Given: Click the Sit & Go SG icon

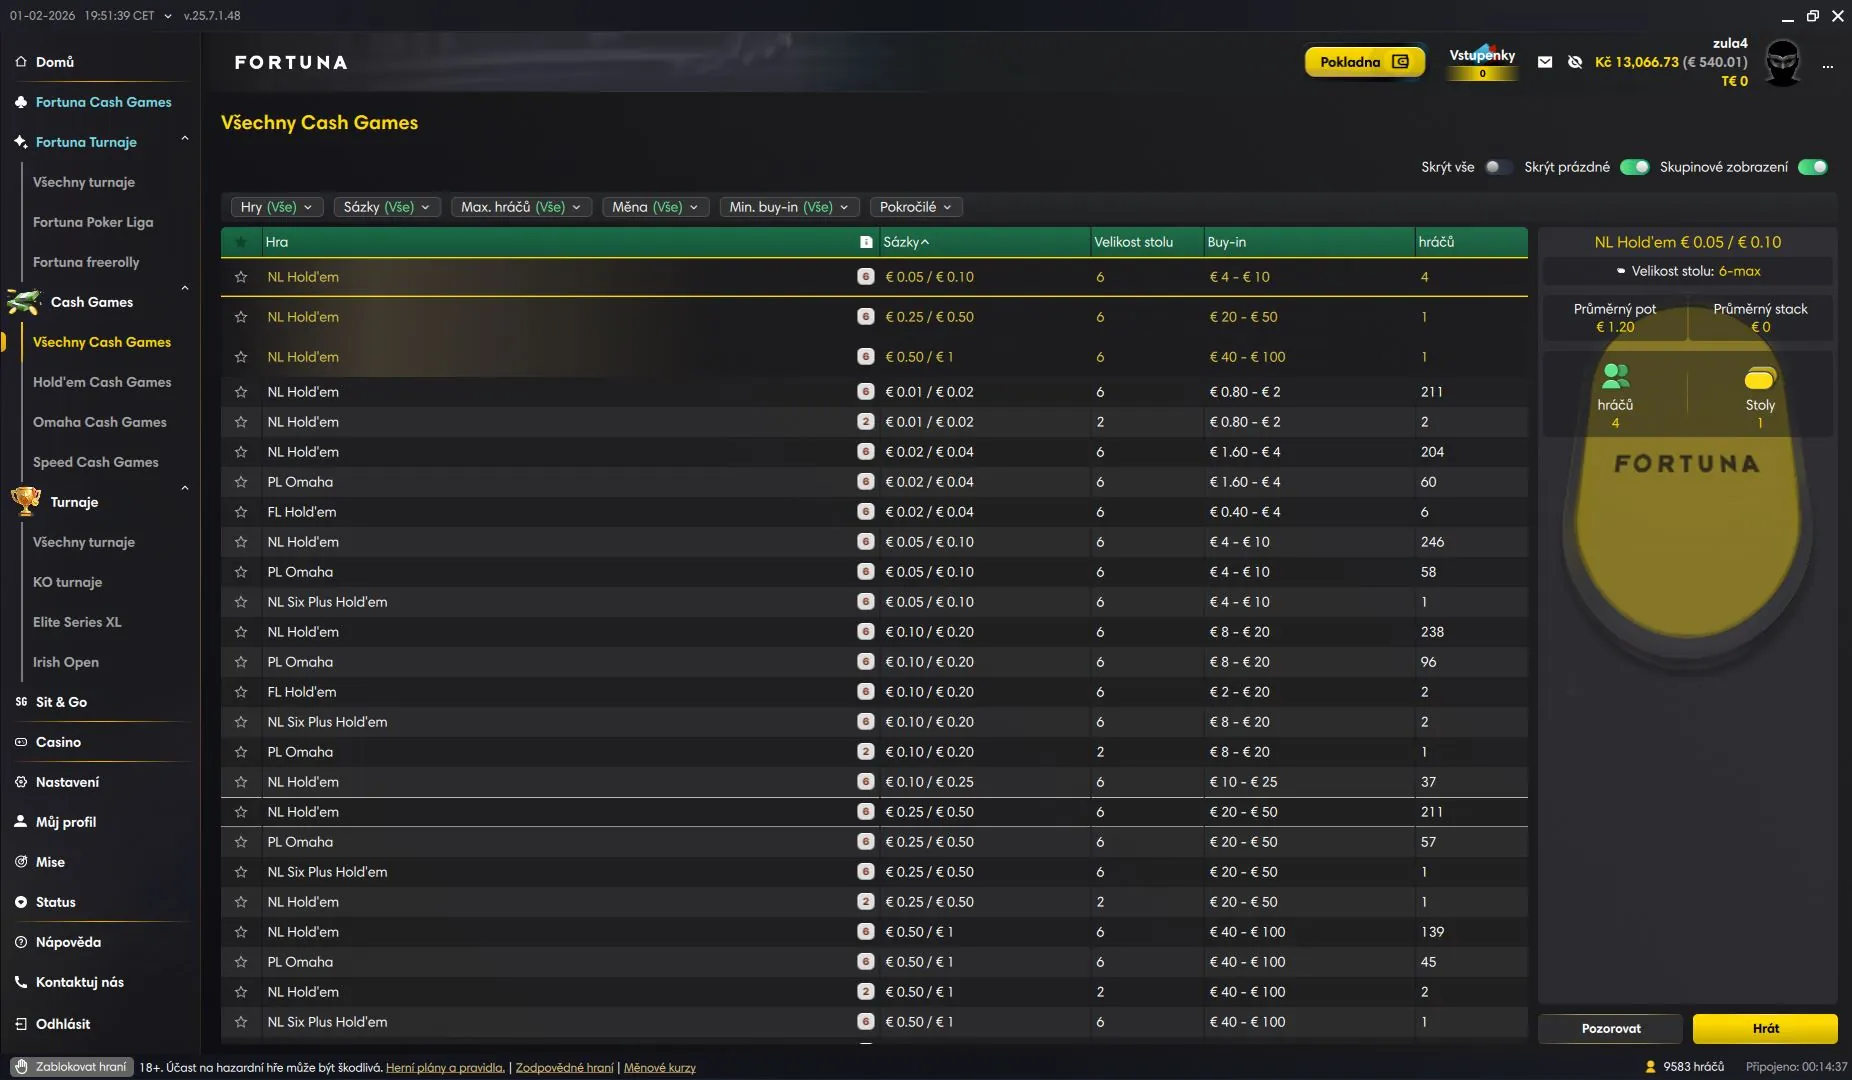Looking at the screenshot, I should click(21, 702).
